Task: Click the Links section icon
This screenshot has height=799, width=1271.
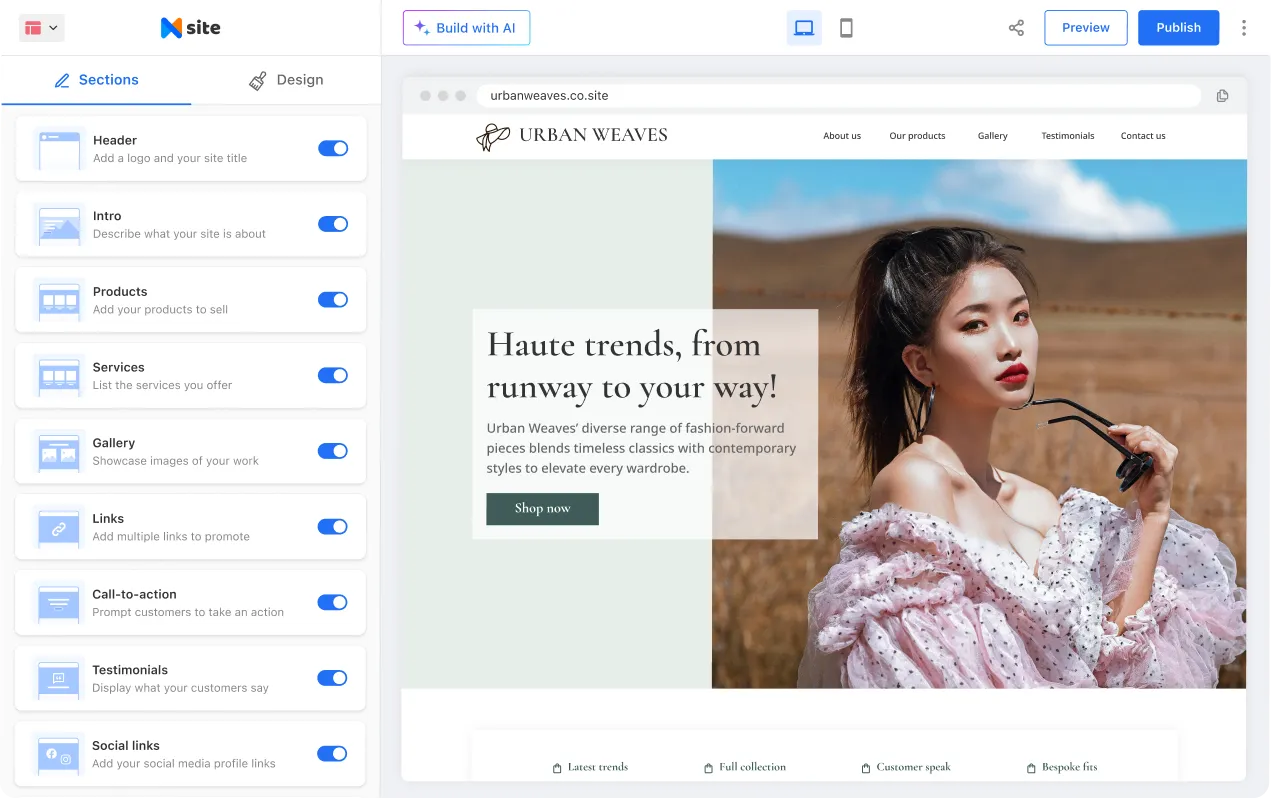Action: coord(59,527)
